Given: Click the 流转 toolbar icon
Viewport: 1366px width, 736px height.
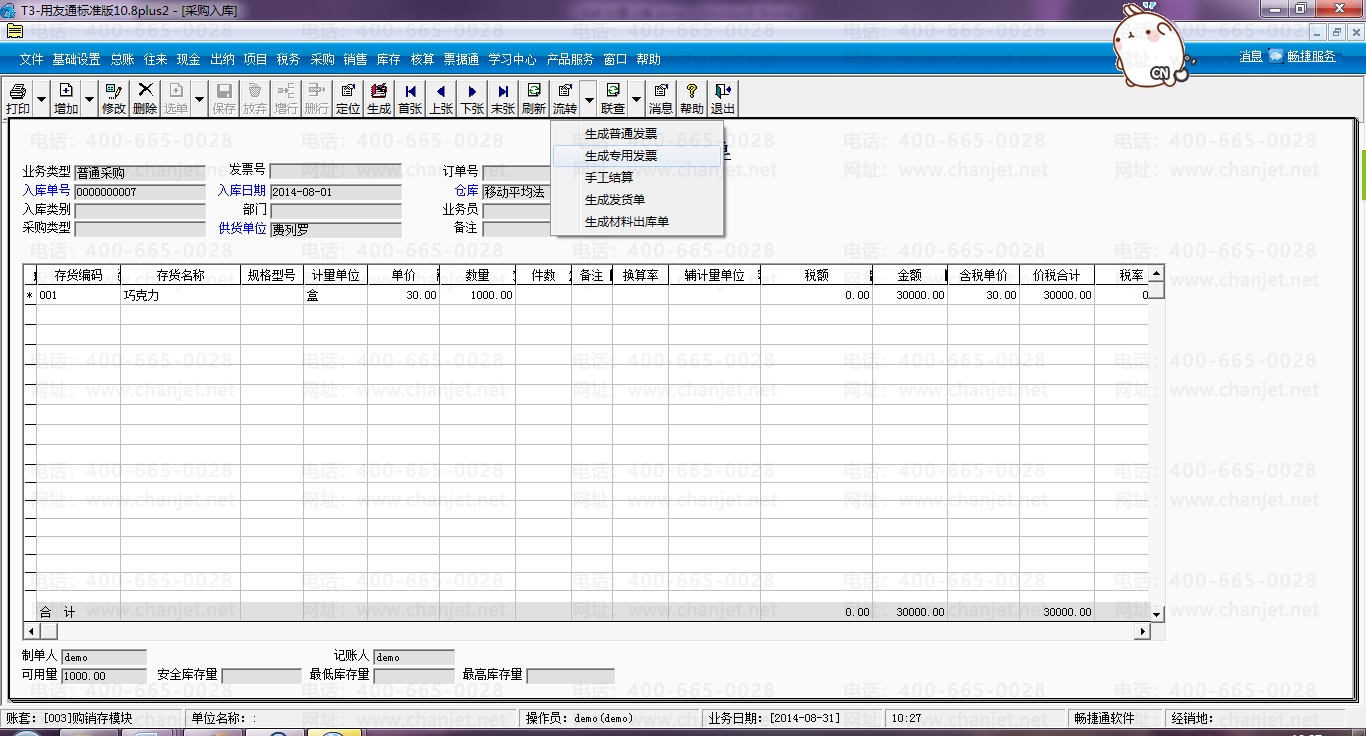Looking at the screenshot, I should tap(565, 98).
